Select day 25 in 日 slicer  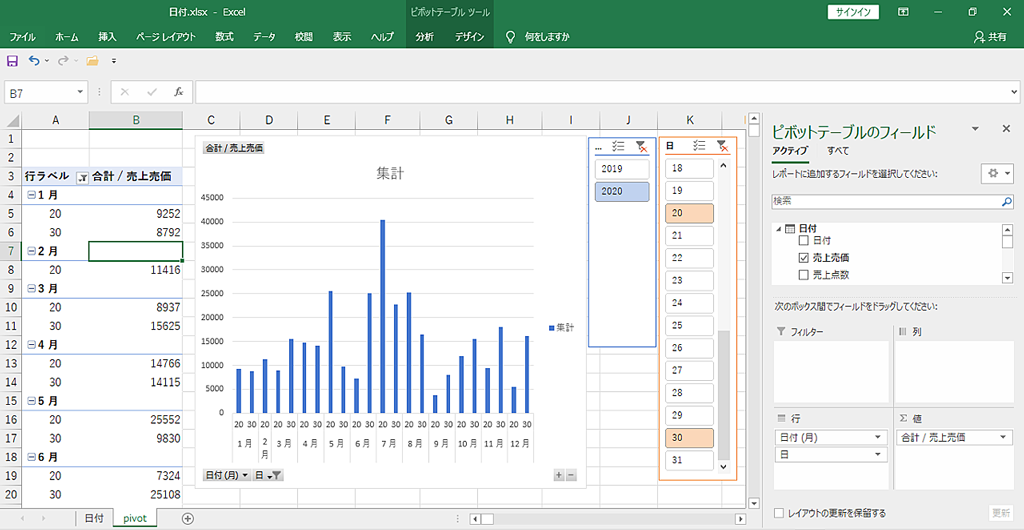(689, 325)
